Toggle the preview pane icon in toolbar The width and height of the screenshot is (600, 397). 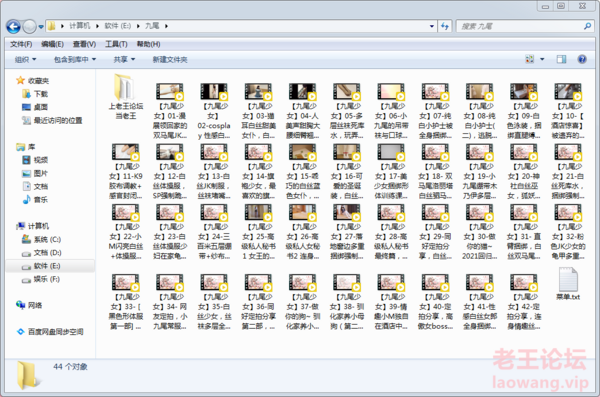561,59
